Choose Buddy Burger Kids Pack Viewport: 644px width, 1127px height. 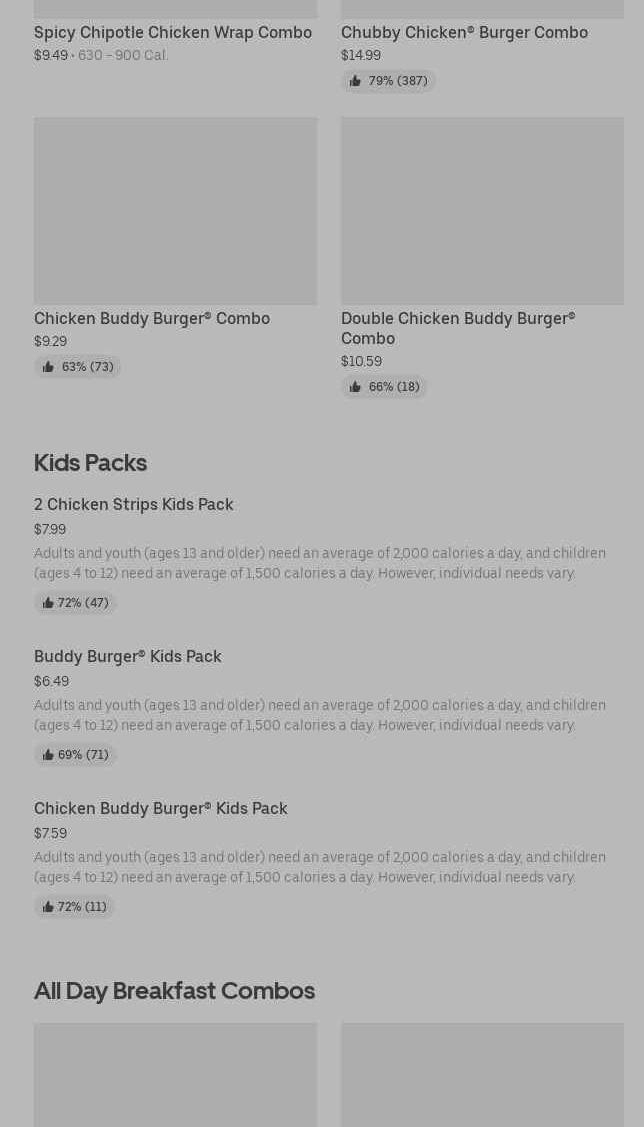(128, 656)
